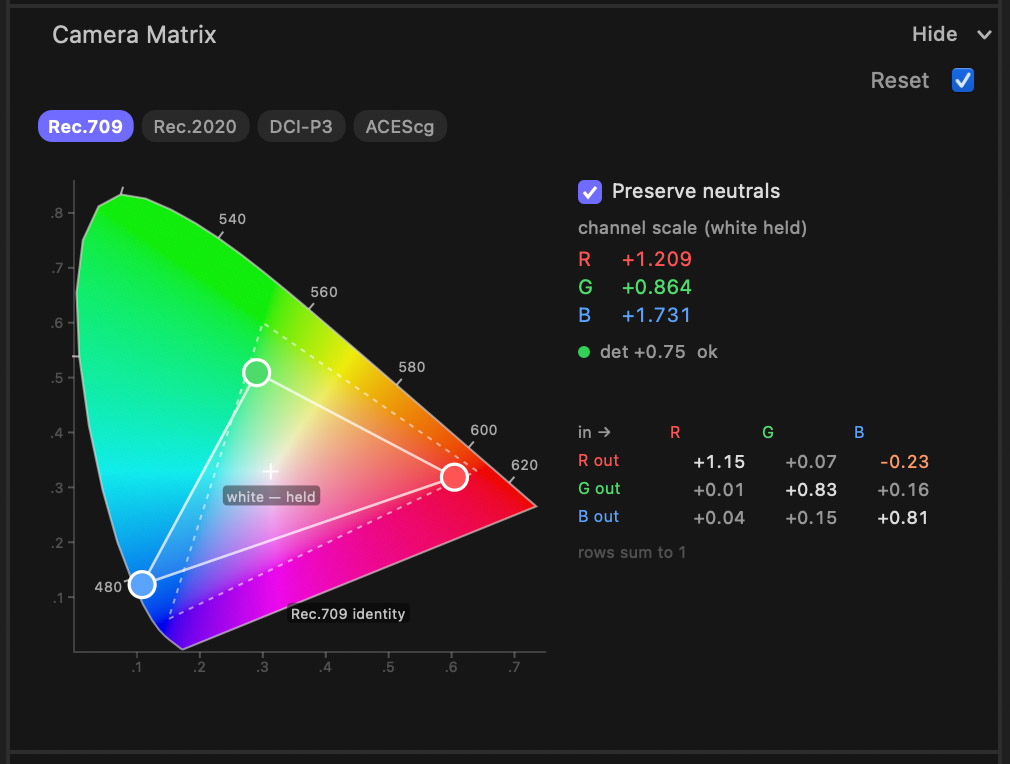Click matrix cell R out / B in -0.23
The height and width of the screenshot is (764, 1010).
point(904,462)
